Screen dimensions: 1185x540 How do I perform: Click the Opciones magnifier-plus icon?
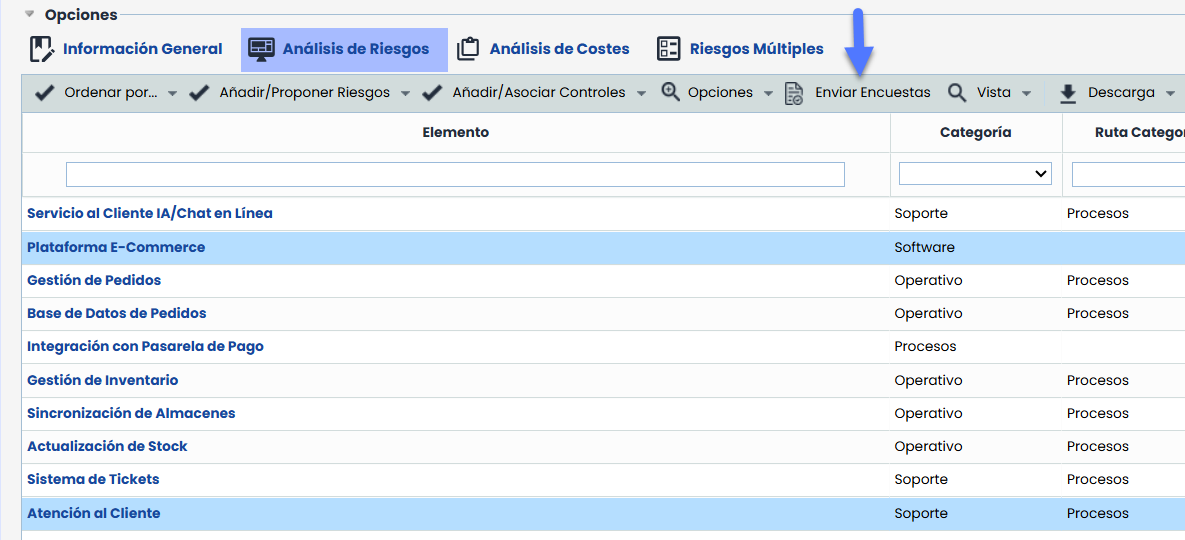(670, 93)
